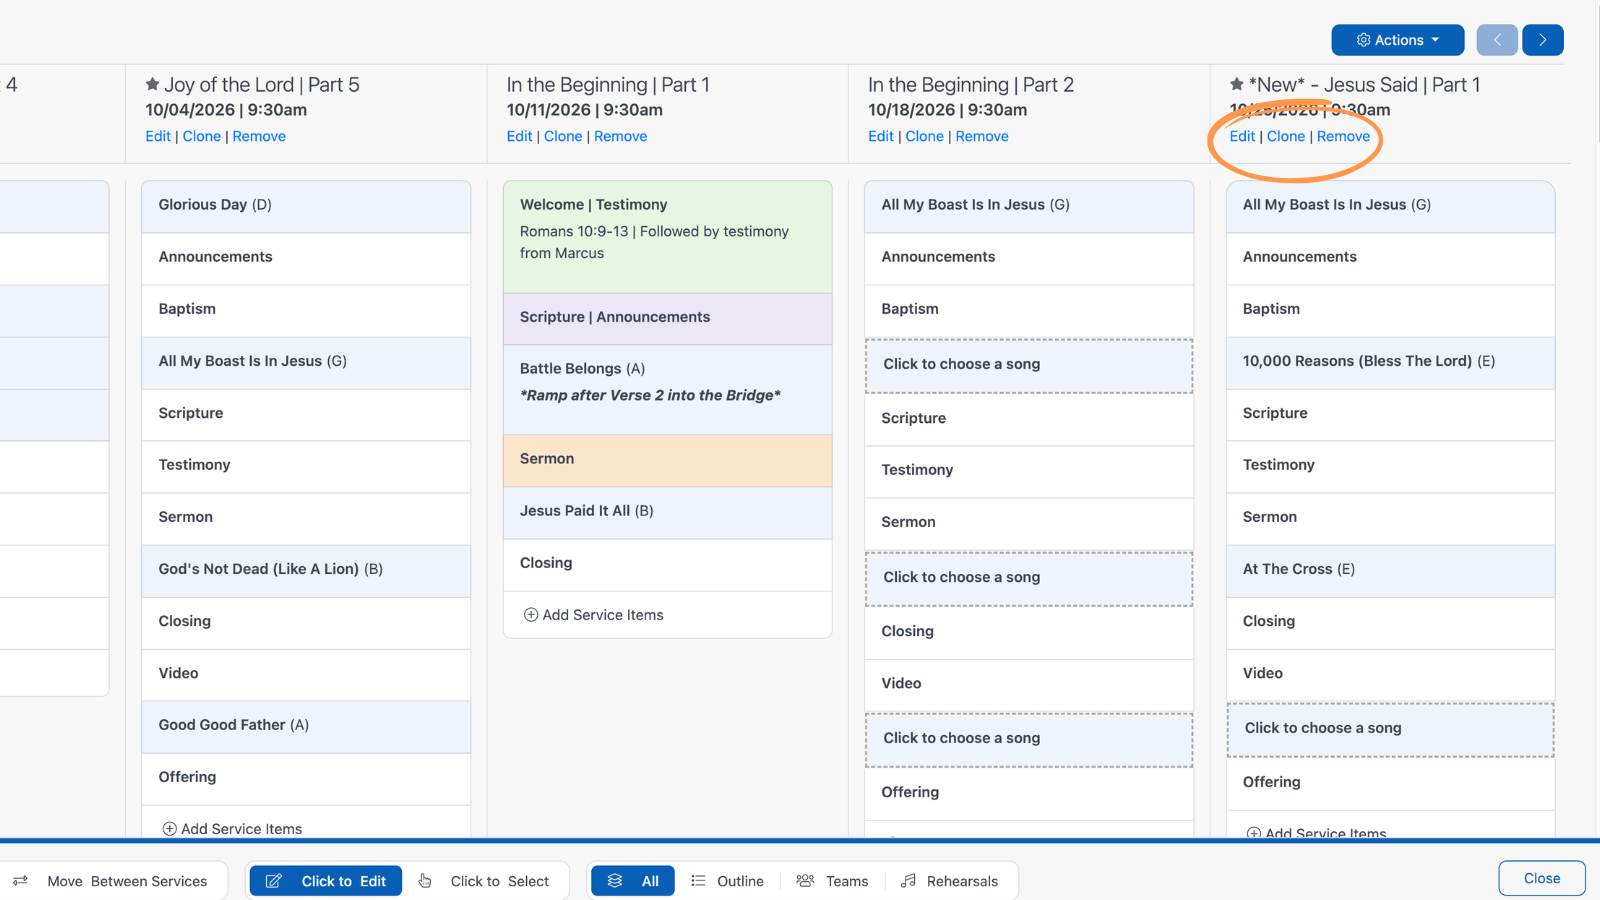Open the Actions dropdown menu
Image resolution: width=1600 pixels, height=900 pixels.
1397,40
